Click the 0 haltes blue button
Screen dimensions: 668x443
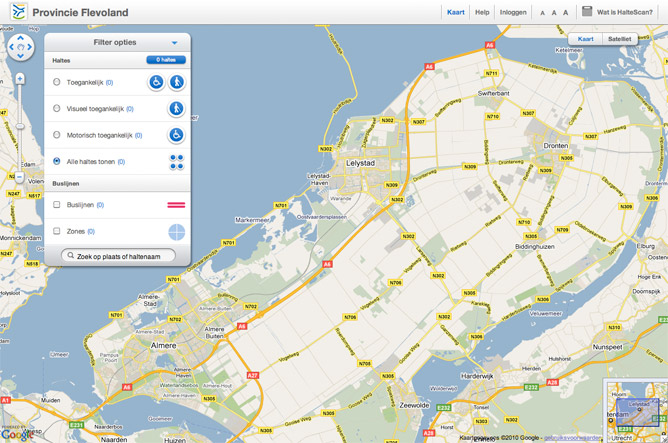pyautogui.click(x=166, y=60)
